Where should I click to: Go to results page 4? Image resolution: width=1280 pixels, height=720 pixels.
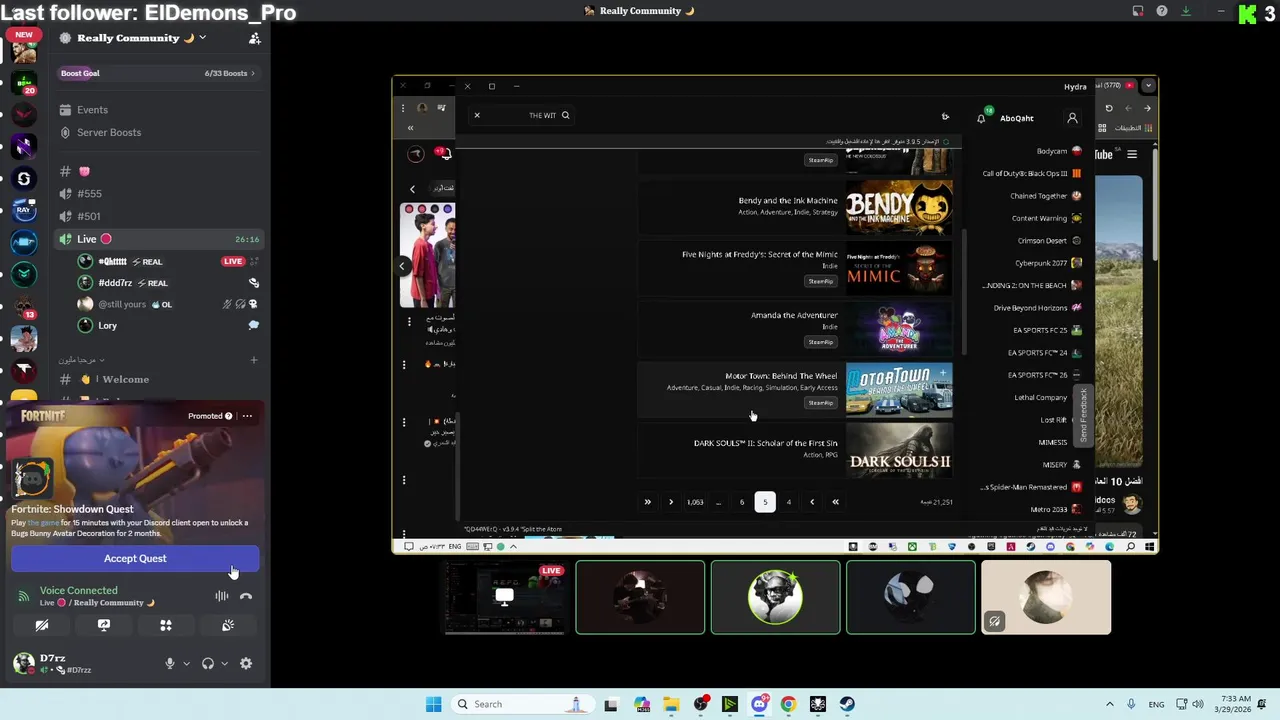click(788, 502)
